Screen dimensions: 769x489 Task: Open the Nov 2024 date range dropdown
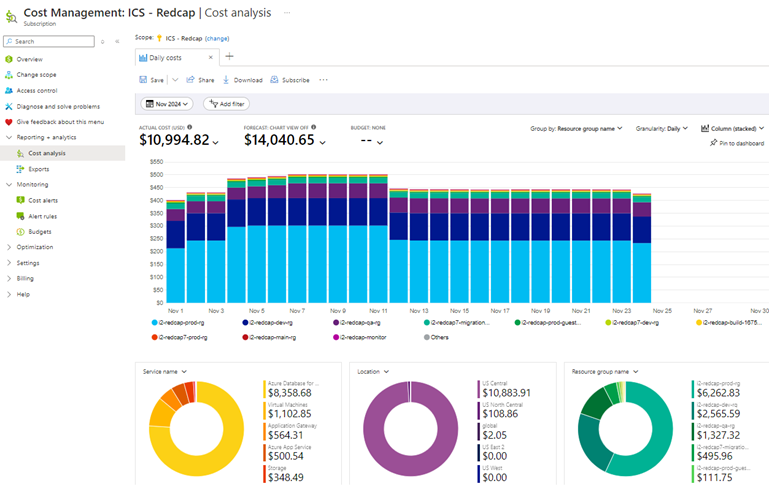click(x=167, y=104)
